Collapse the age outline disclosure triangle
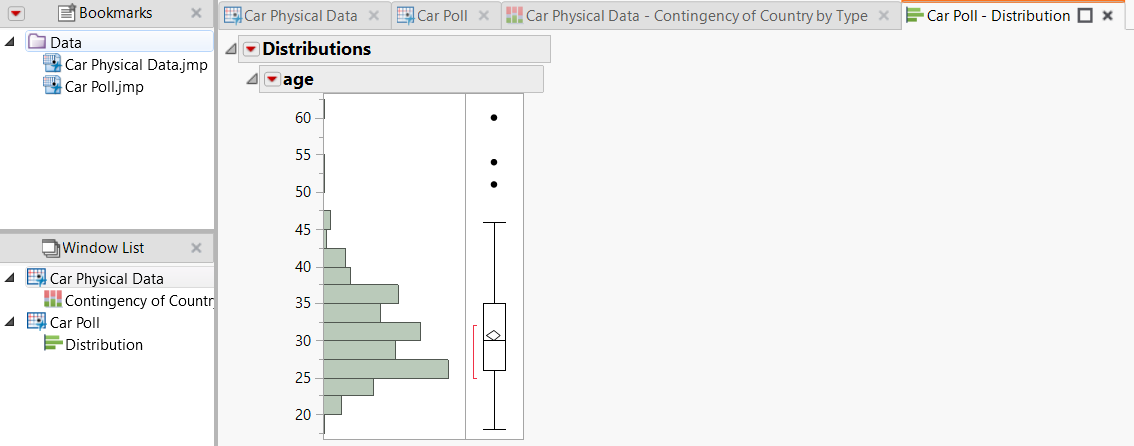Viewport: 1134px width, 446px height. coord(251,80)
